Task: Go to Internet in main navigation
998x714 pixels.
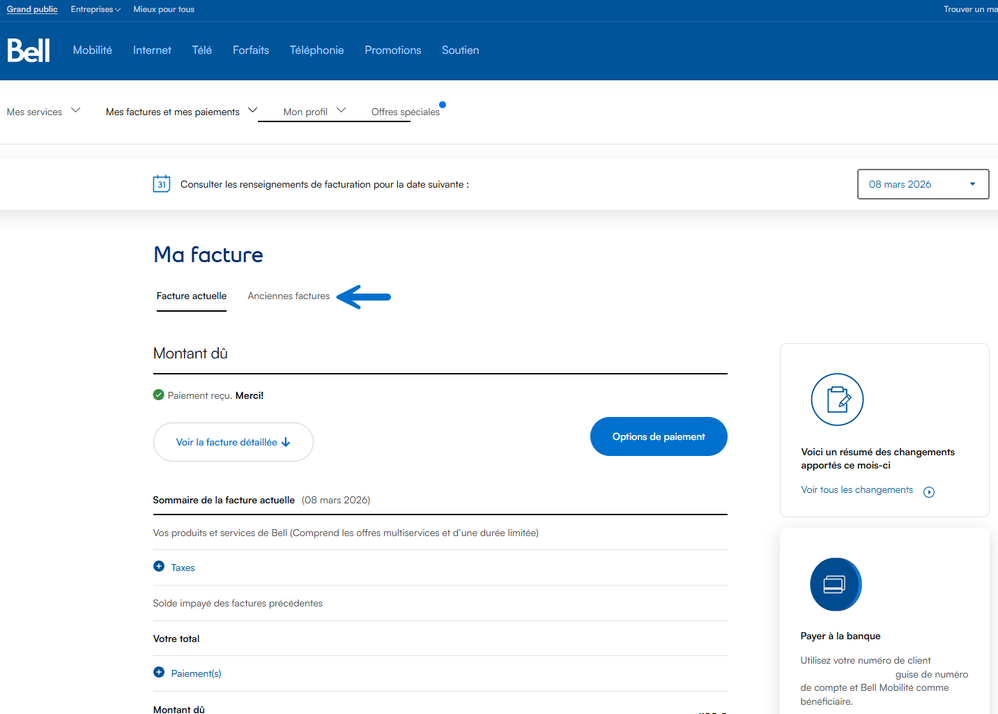Action: (152, 50)
